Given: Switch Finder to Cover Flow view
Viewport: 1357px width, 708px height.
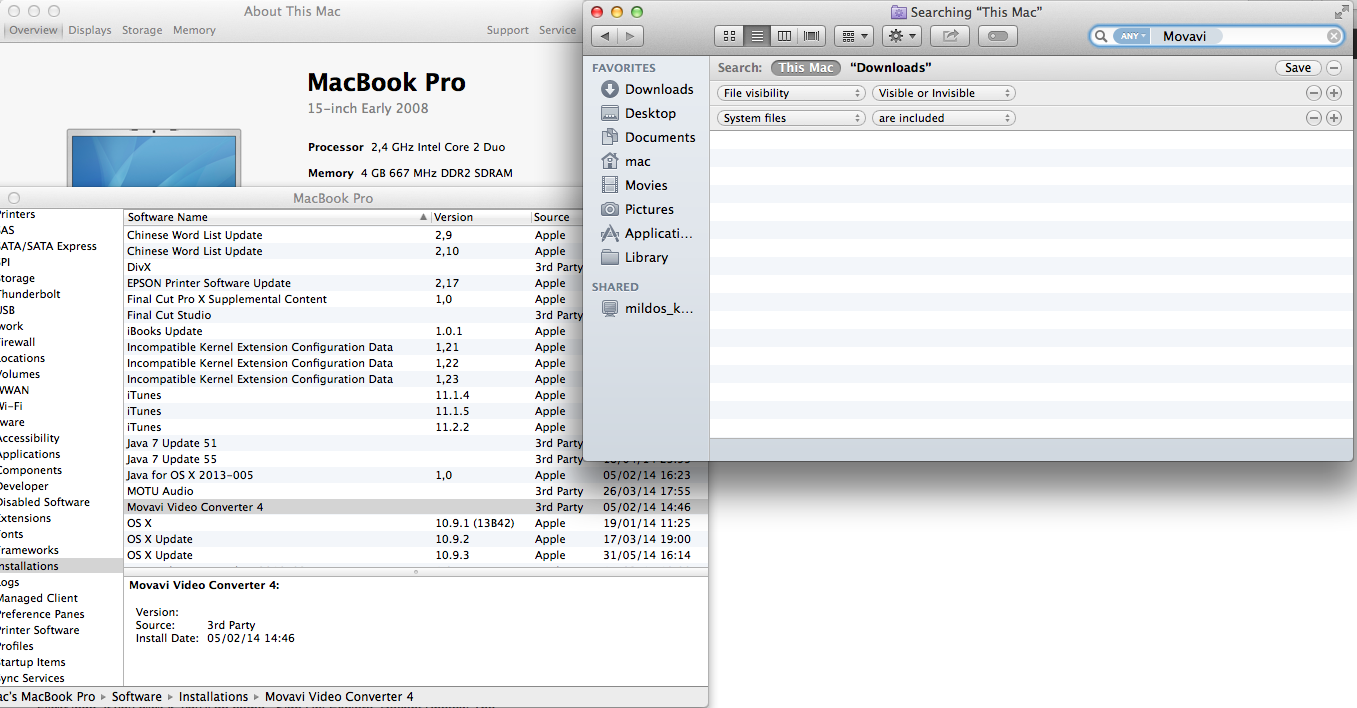Looking at the screenshot, I should point(811,36).
